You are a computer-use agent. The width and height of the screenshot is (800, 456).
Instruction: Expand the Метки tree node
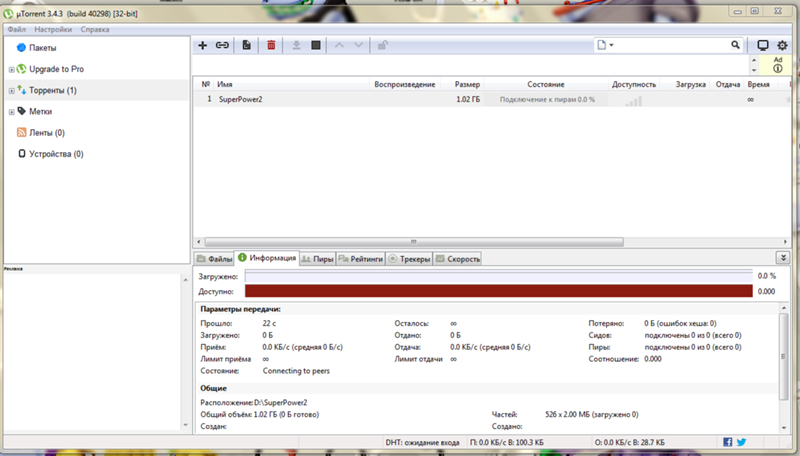pyautogui.click(x=11, y=112)
